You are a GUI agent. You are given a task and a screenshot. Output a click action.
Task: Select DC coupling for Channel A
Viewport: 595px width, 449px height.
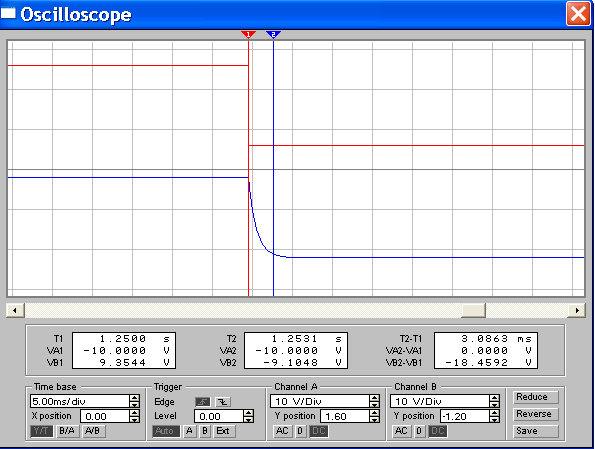[318, 431]
